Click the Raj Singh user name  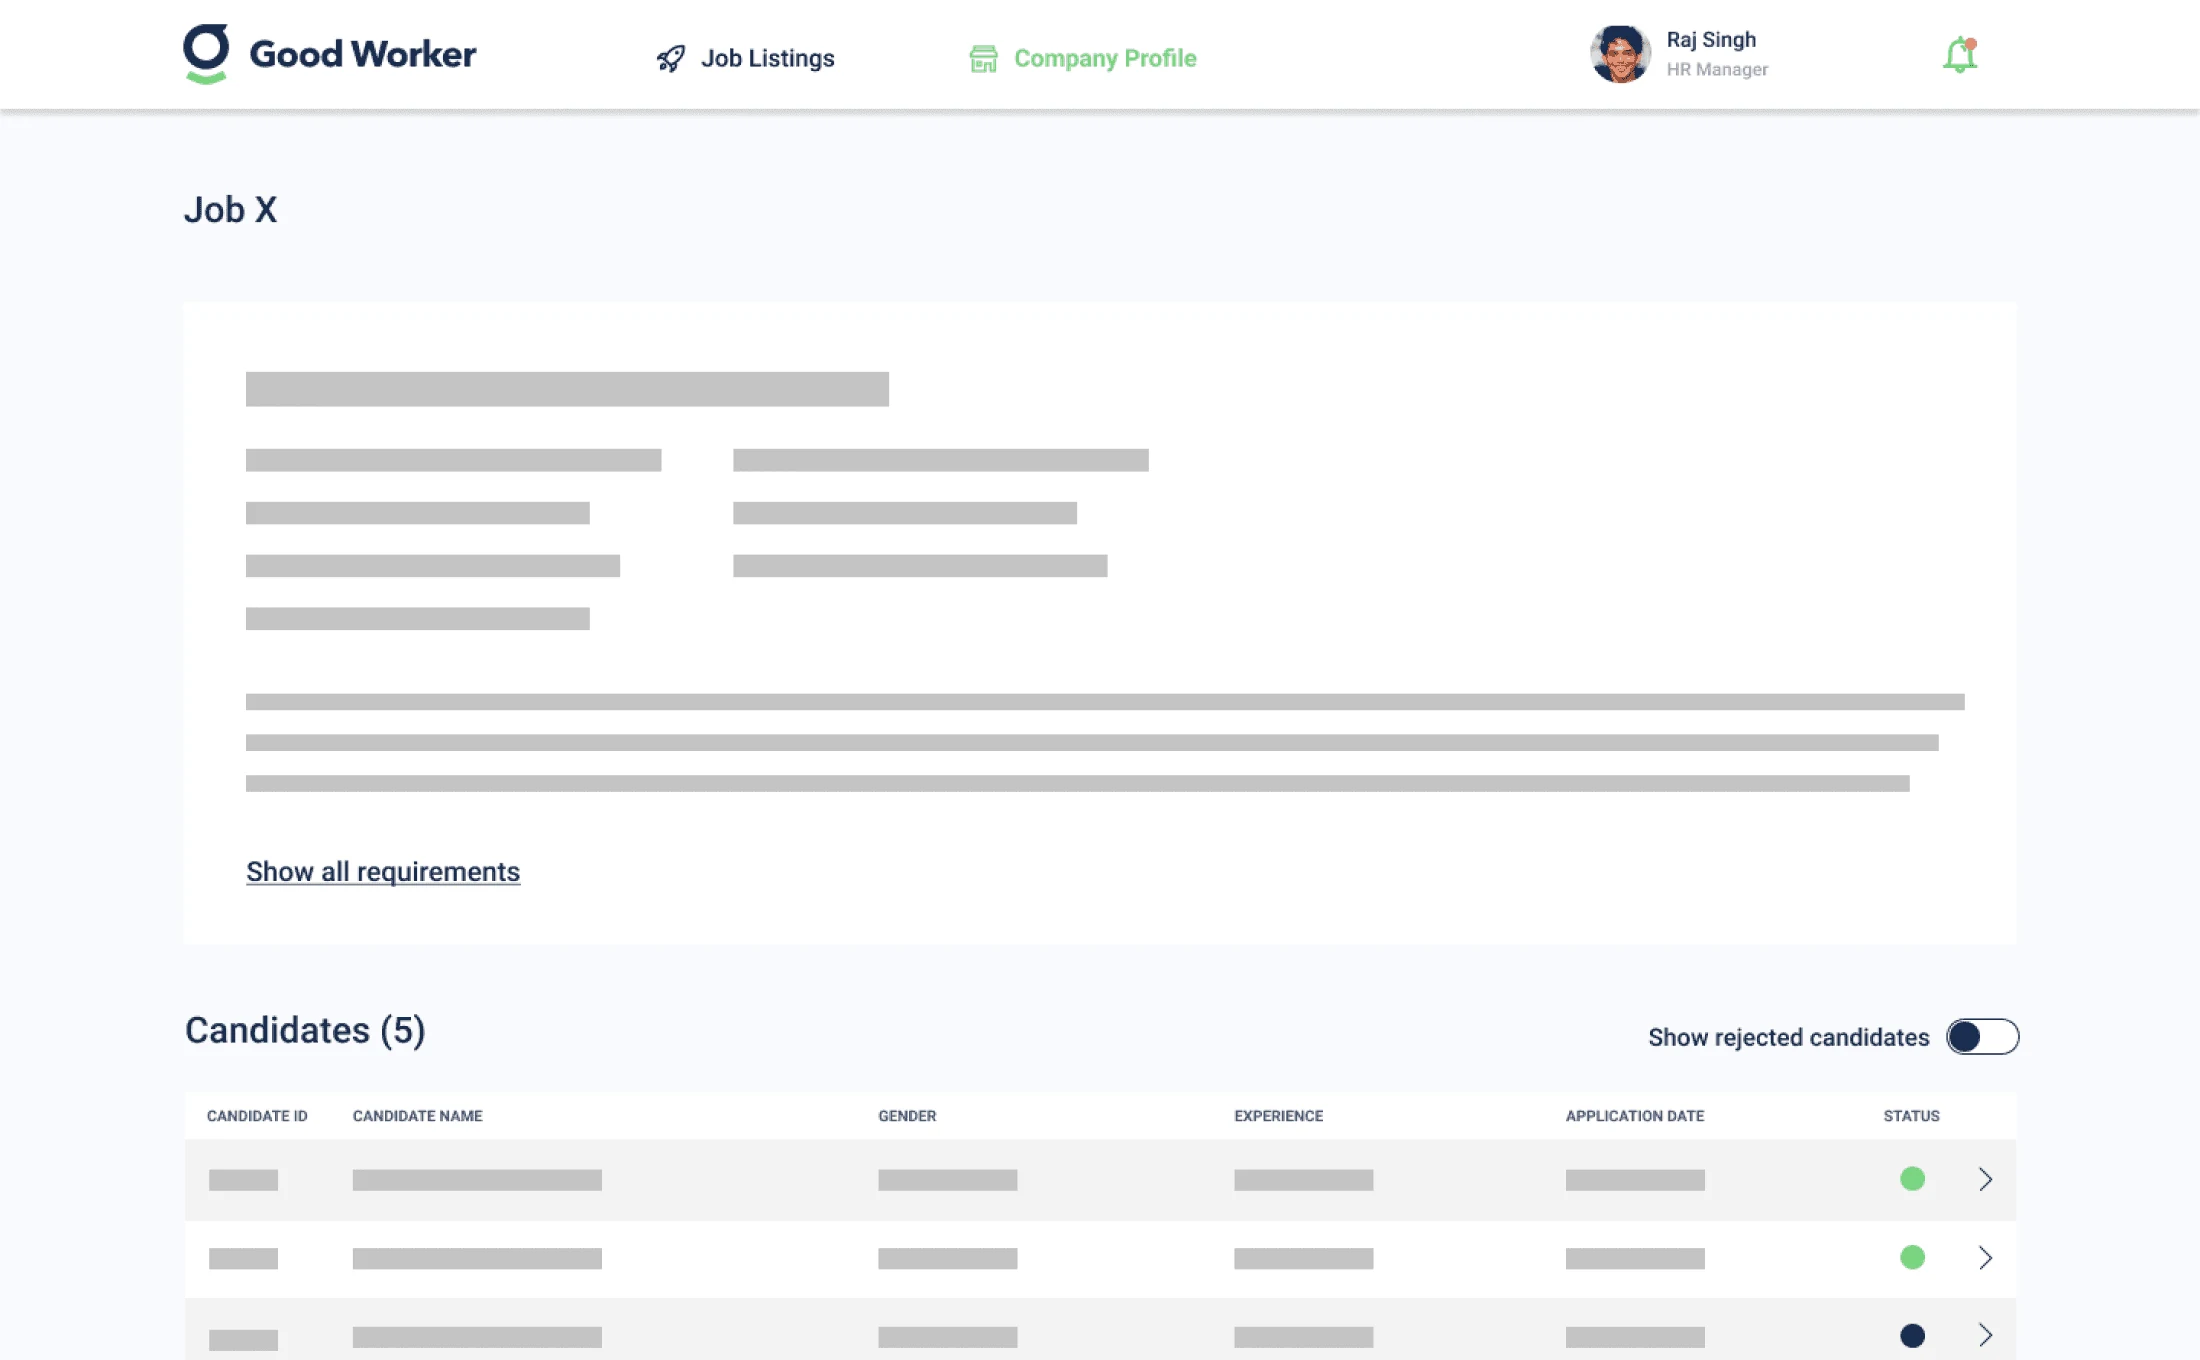tap(1711, 40)
